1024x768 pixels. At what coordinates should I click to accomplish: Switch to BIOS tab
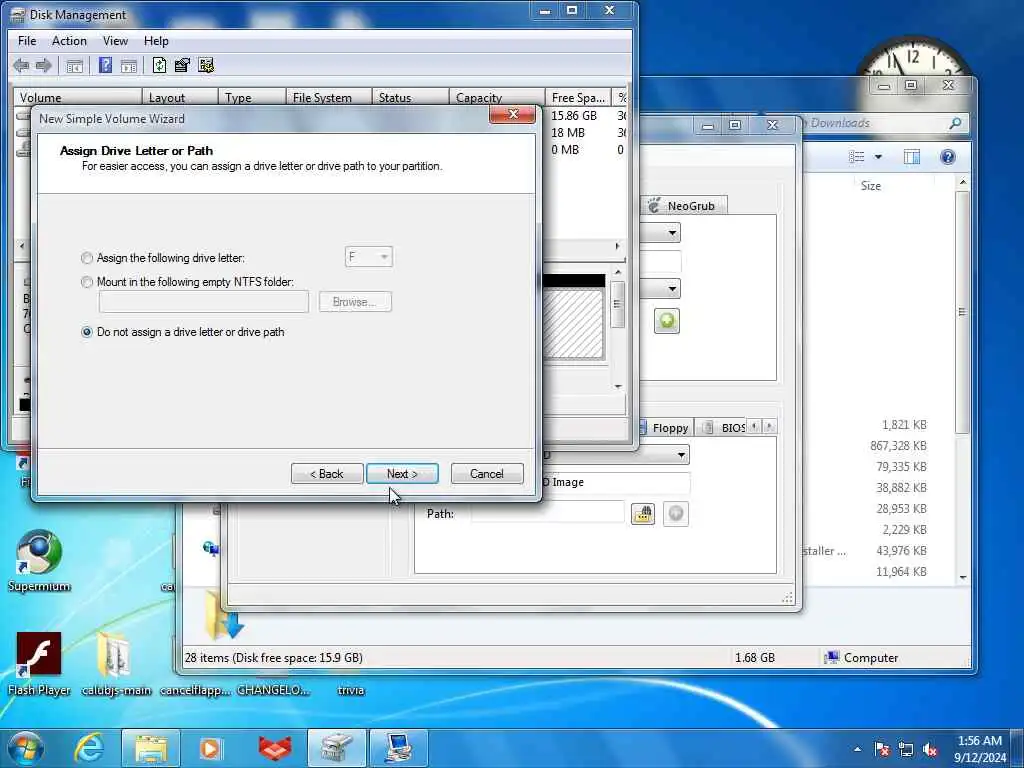pos(723,428)
